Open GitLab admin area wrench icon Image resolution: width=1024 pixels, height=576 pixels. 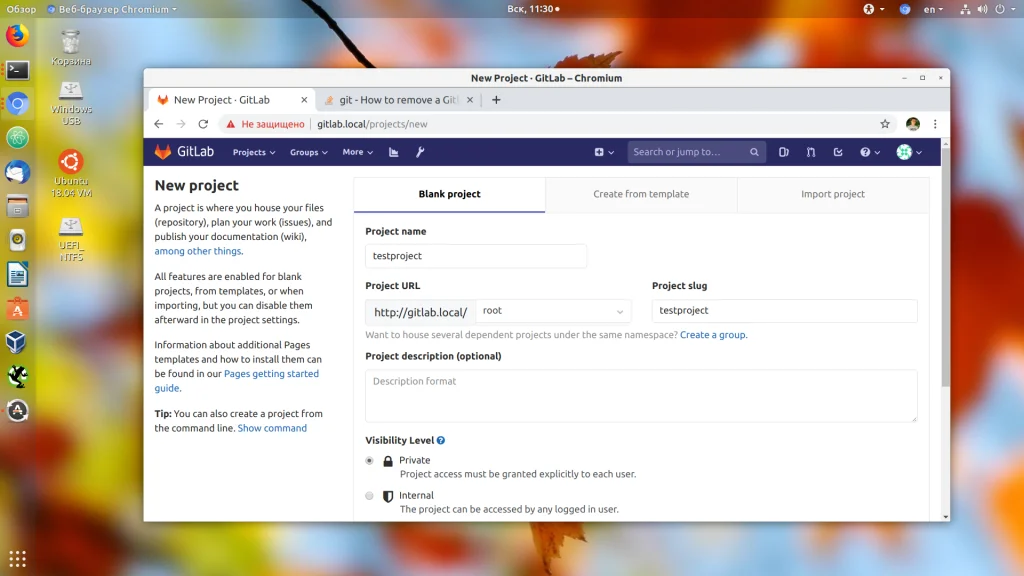click(420, 152)
